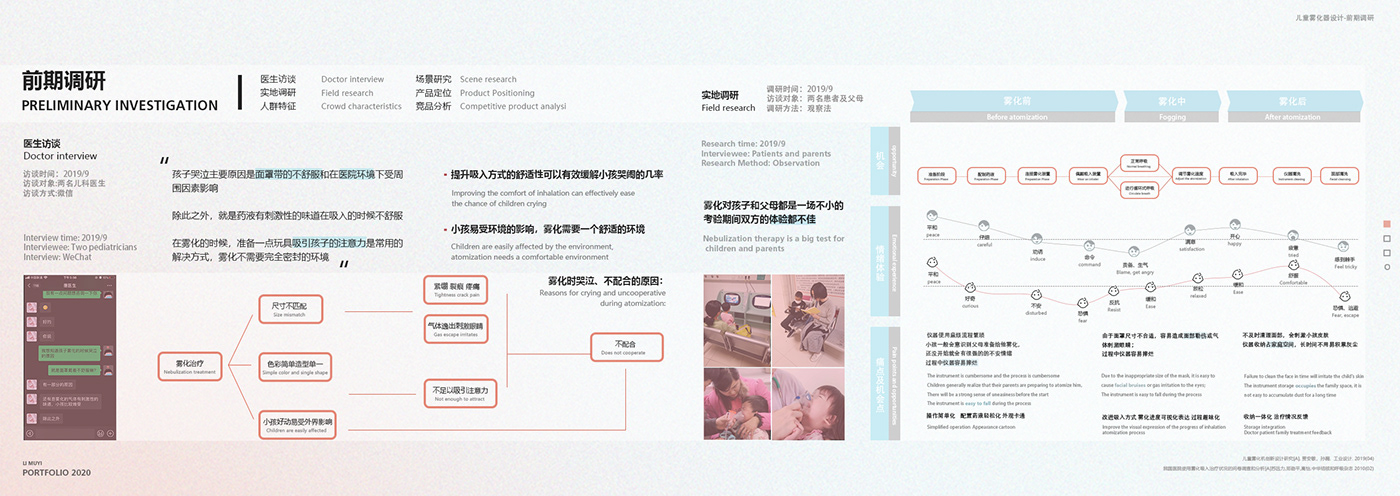The height and width of the screenshot is (496, 1400).
Task: Click 'Field research' in the header list
Action: (348, 93)
